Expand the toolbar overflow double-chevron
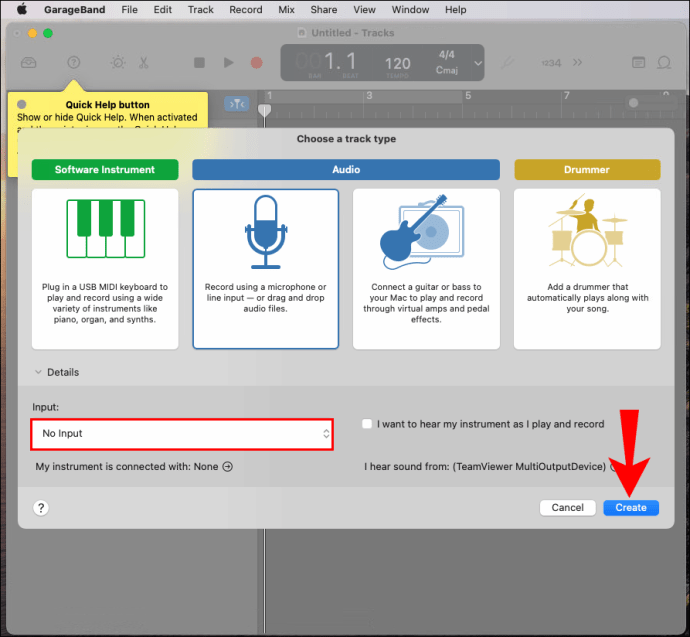This screenshot has width=690, height=637. [x=577, y=62]
